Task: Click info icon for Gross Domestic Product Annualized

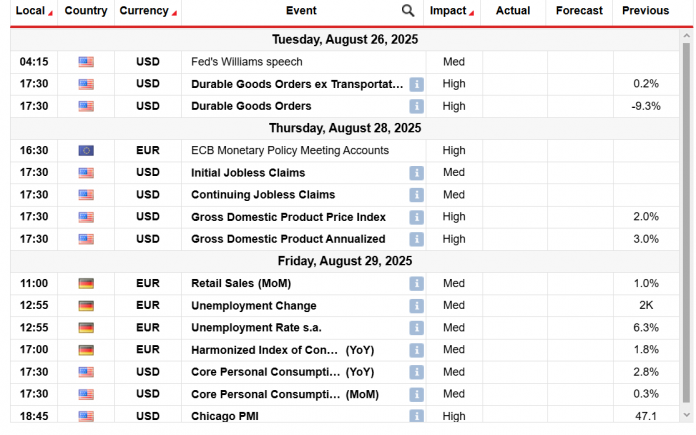Action: [416, 239]
